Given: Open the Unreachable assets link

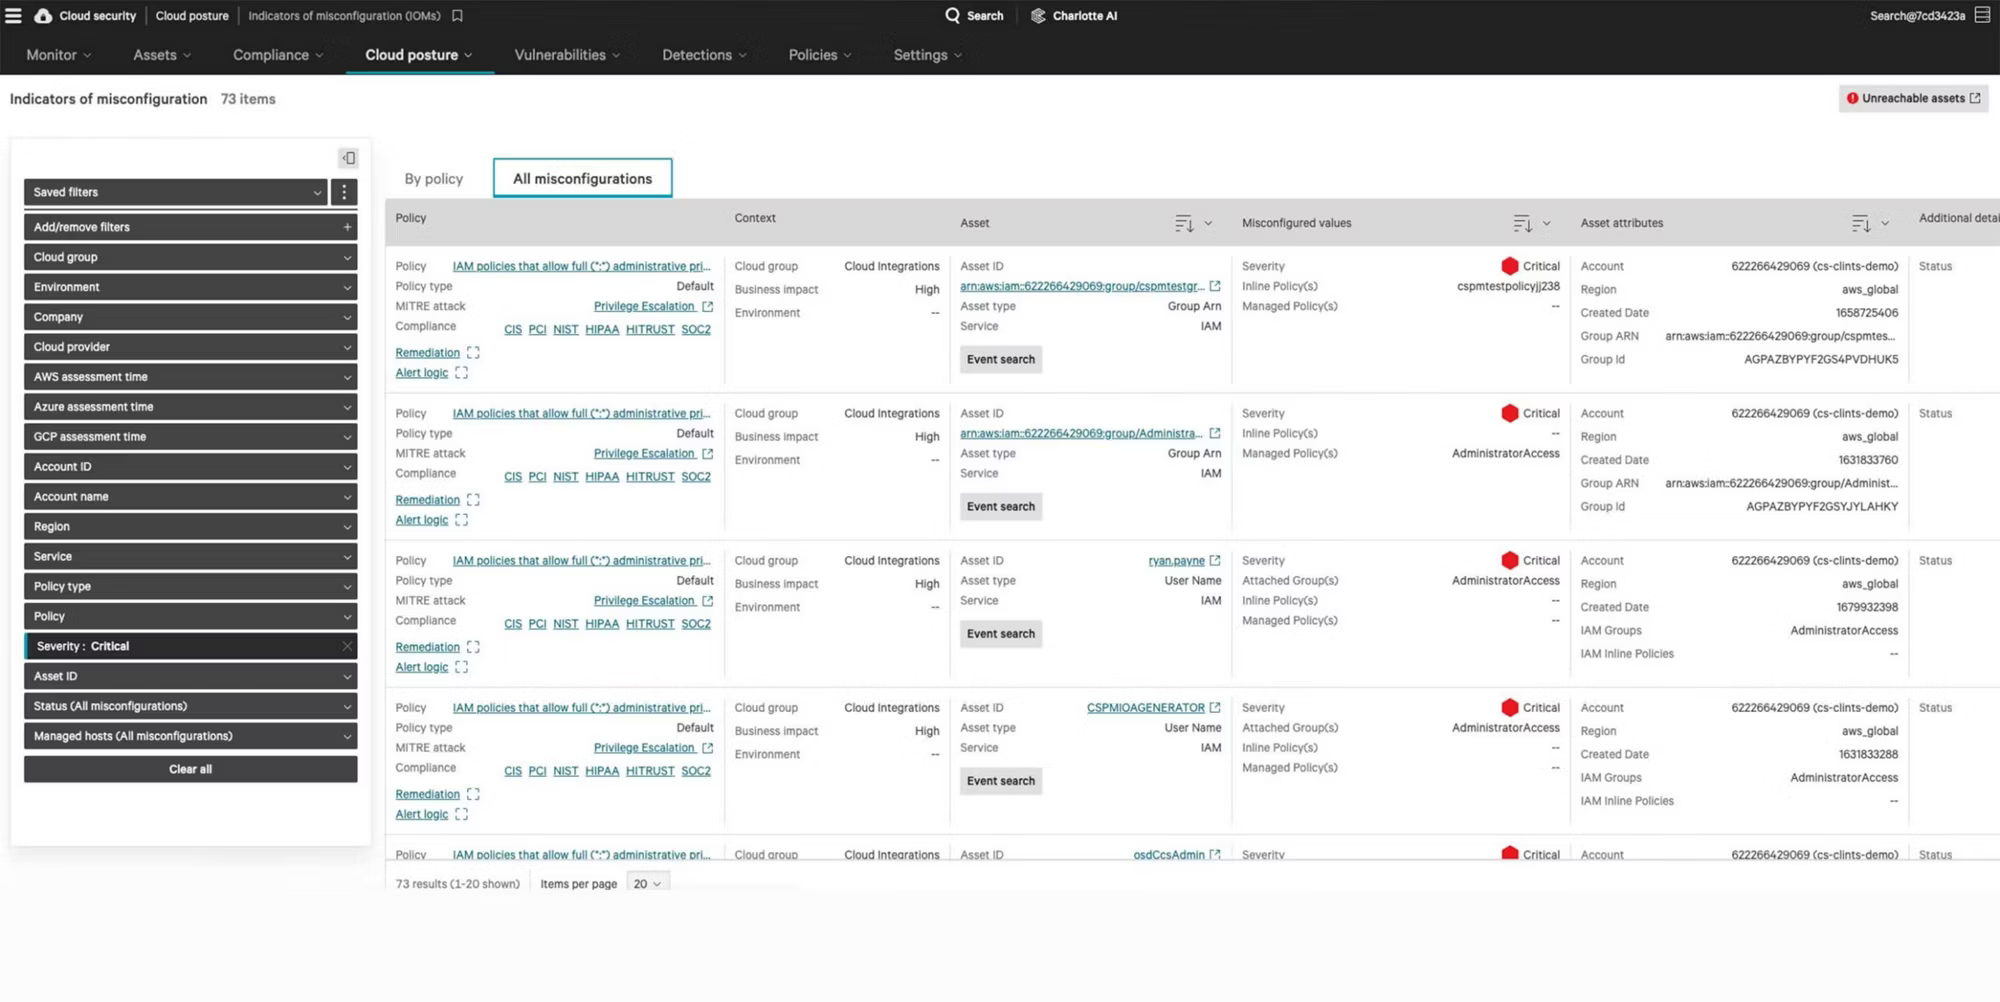Looking at the screenshot, I should tap(1913, 98).
